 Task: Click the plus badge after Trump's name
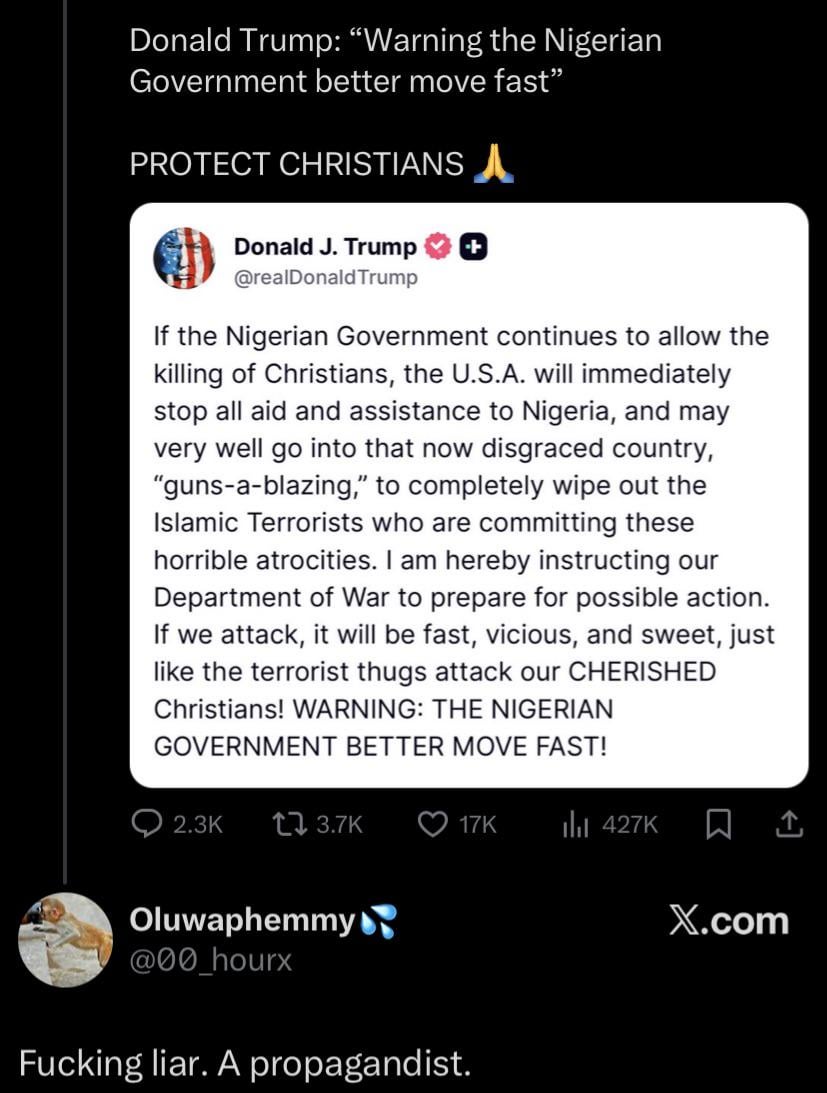[x=473, y=246]
